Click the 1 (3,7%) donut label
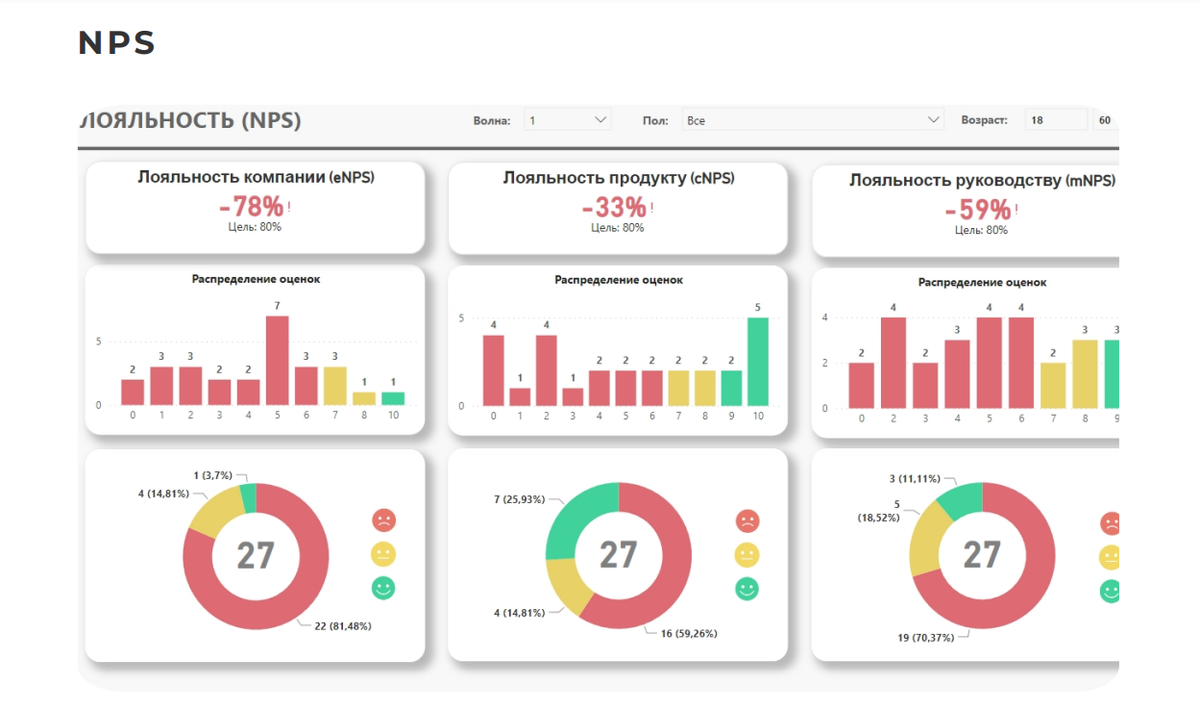Screen dimensions: 1200x710 [x=214, y=475]
